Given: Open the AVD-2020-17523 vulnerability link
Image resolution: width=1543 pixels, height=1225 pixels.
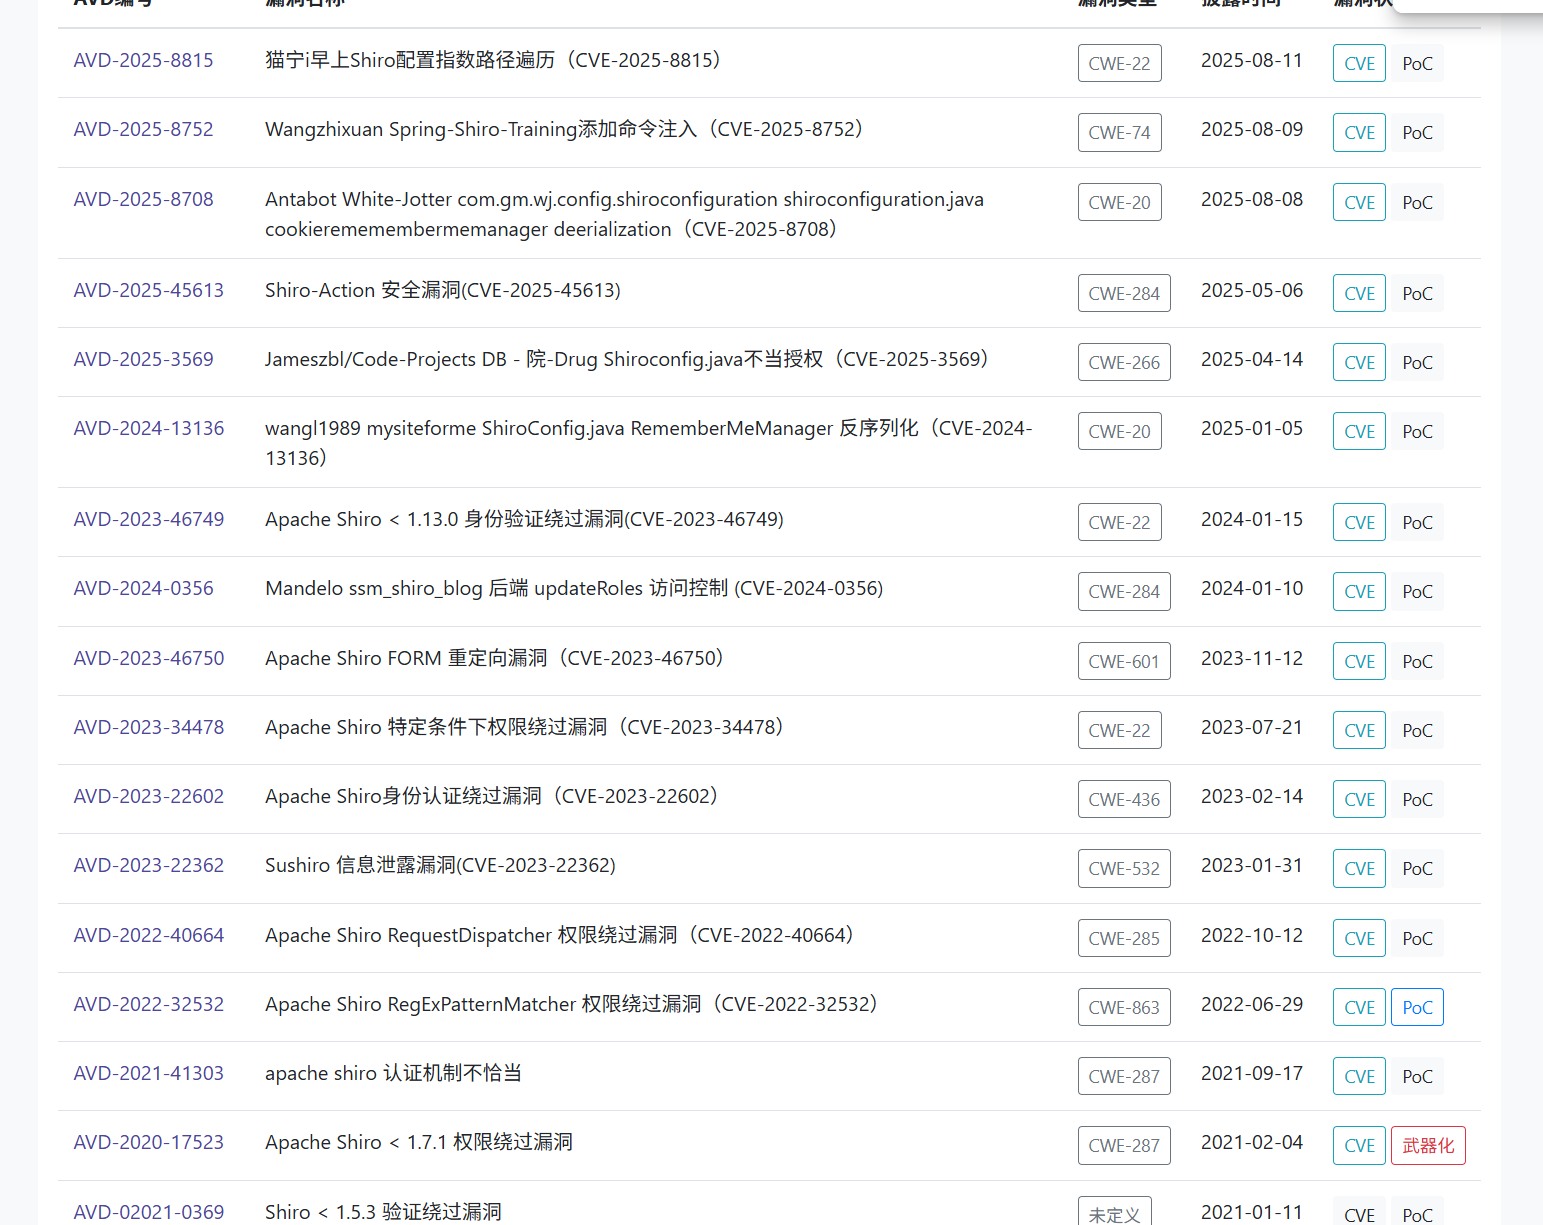Looking at the screenshot, I should pos(149,1142).
